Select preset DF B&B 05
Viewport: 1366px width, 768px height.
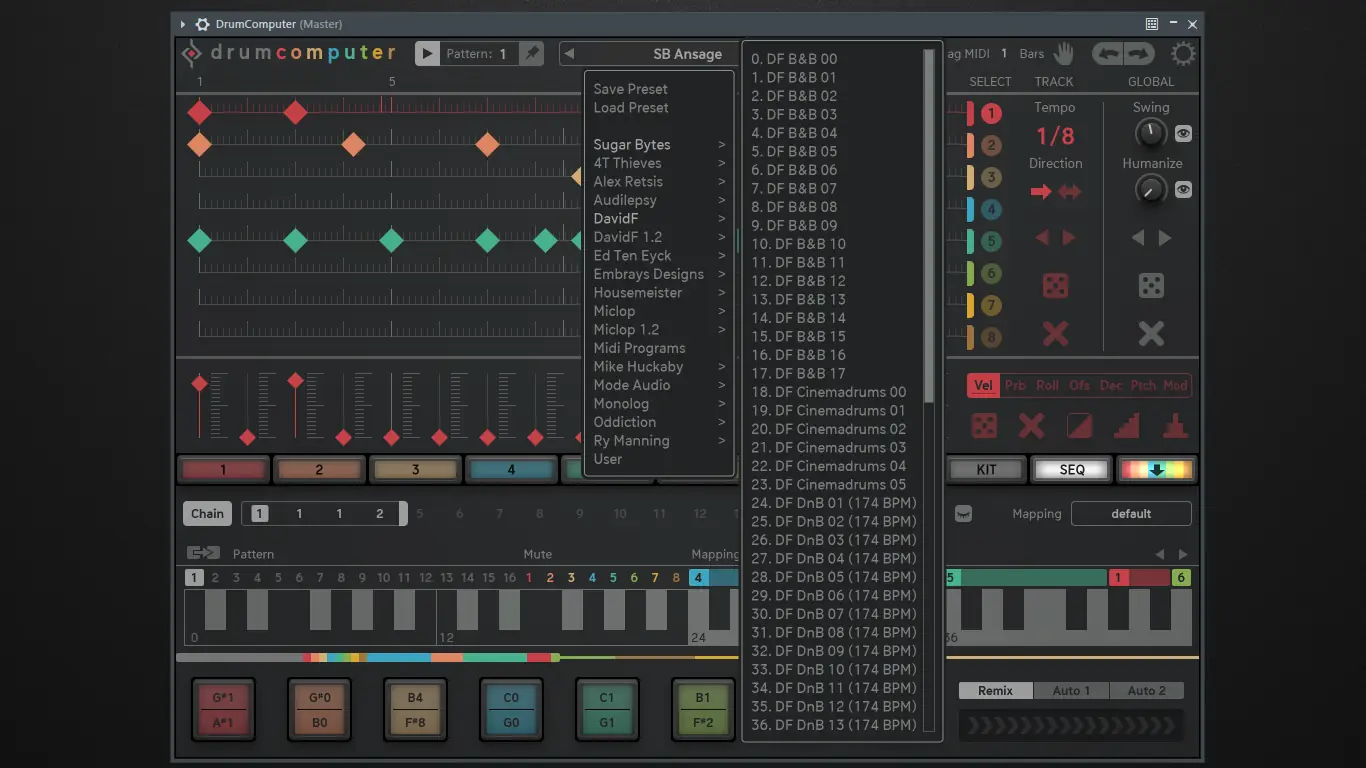pyautogui.click(x=794, y=152)
